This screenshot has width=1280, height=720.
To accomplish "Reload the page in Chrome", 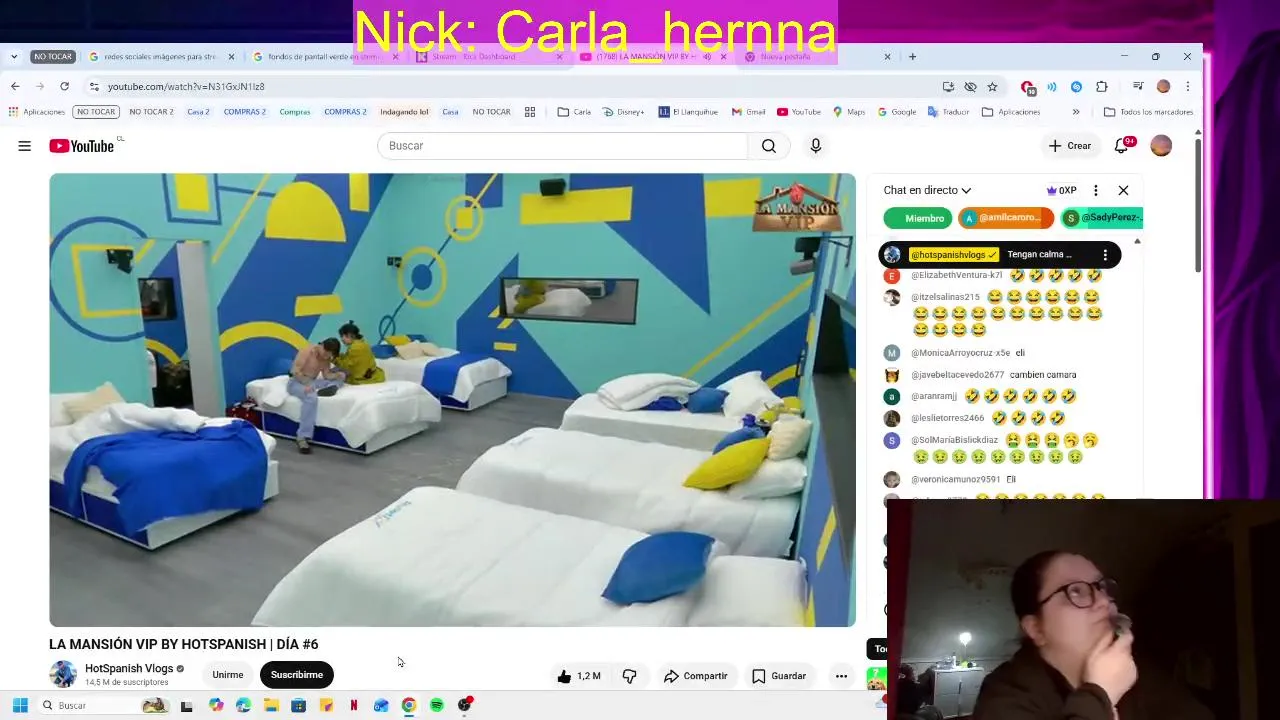I will pyautogui.click(x=64, y=86).
